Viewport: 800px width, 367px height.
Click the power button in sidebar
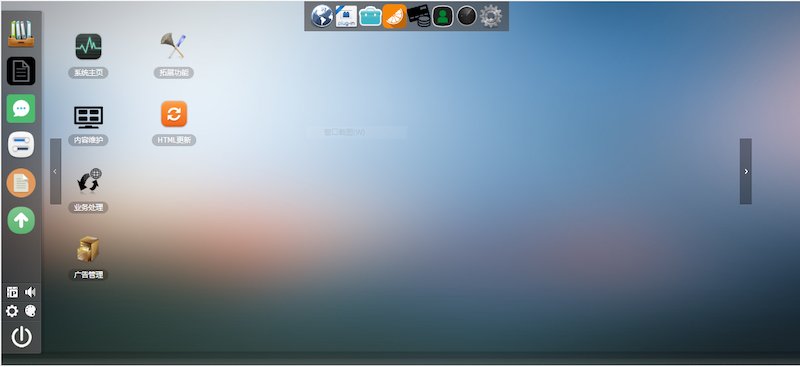[21, 337]
